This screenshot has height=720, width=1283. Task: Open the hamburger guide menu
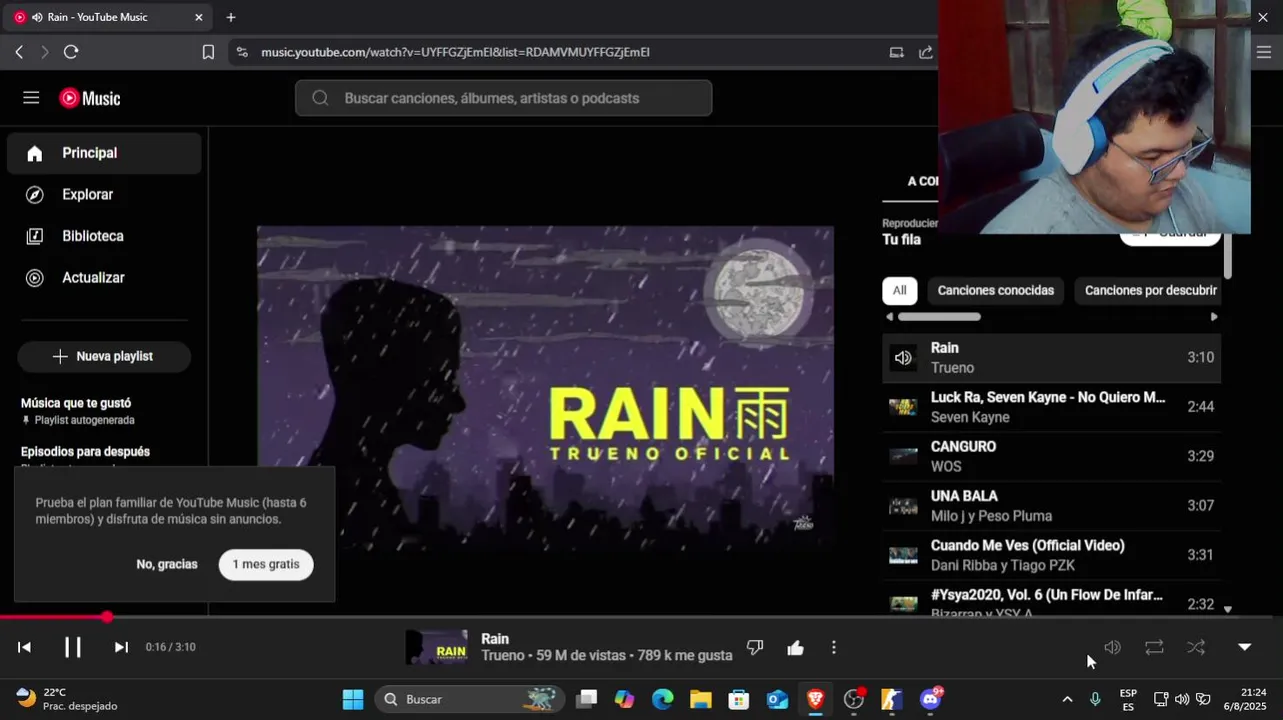pos(31,98)
